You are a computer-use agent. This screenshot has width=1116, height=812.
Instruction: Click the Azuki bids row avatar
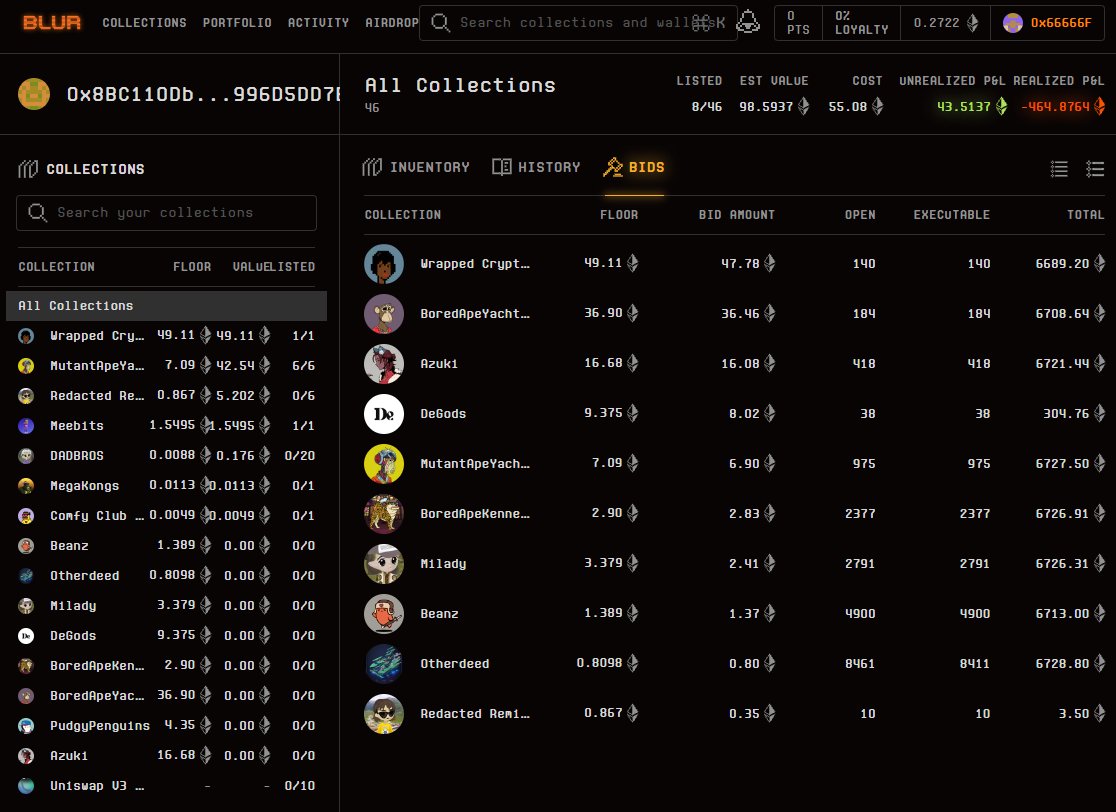tap(384, 364)
